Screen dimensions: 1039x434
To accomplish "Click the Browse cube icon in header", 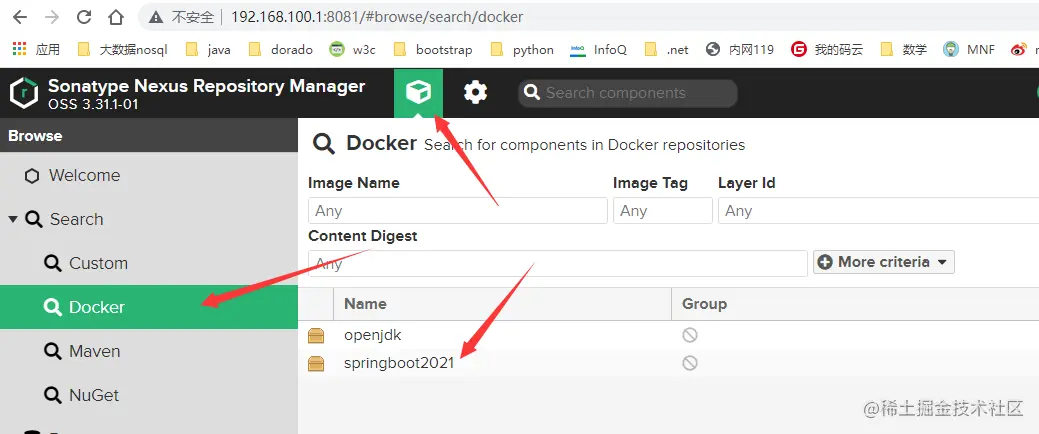I will [418, 93].
